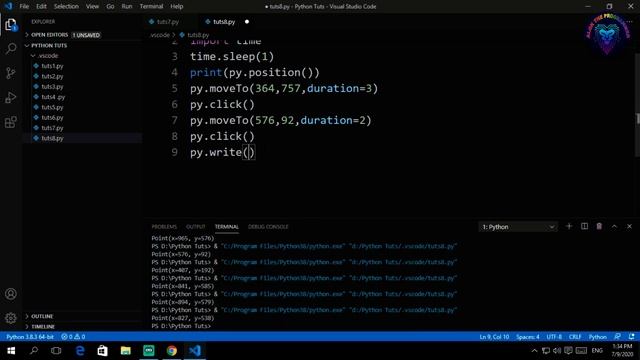Open Task View on taskbar
Screen dimensions: 640x360
56,351
